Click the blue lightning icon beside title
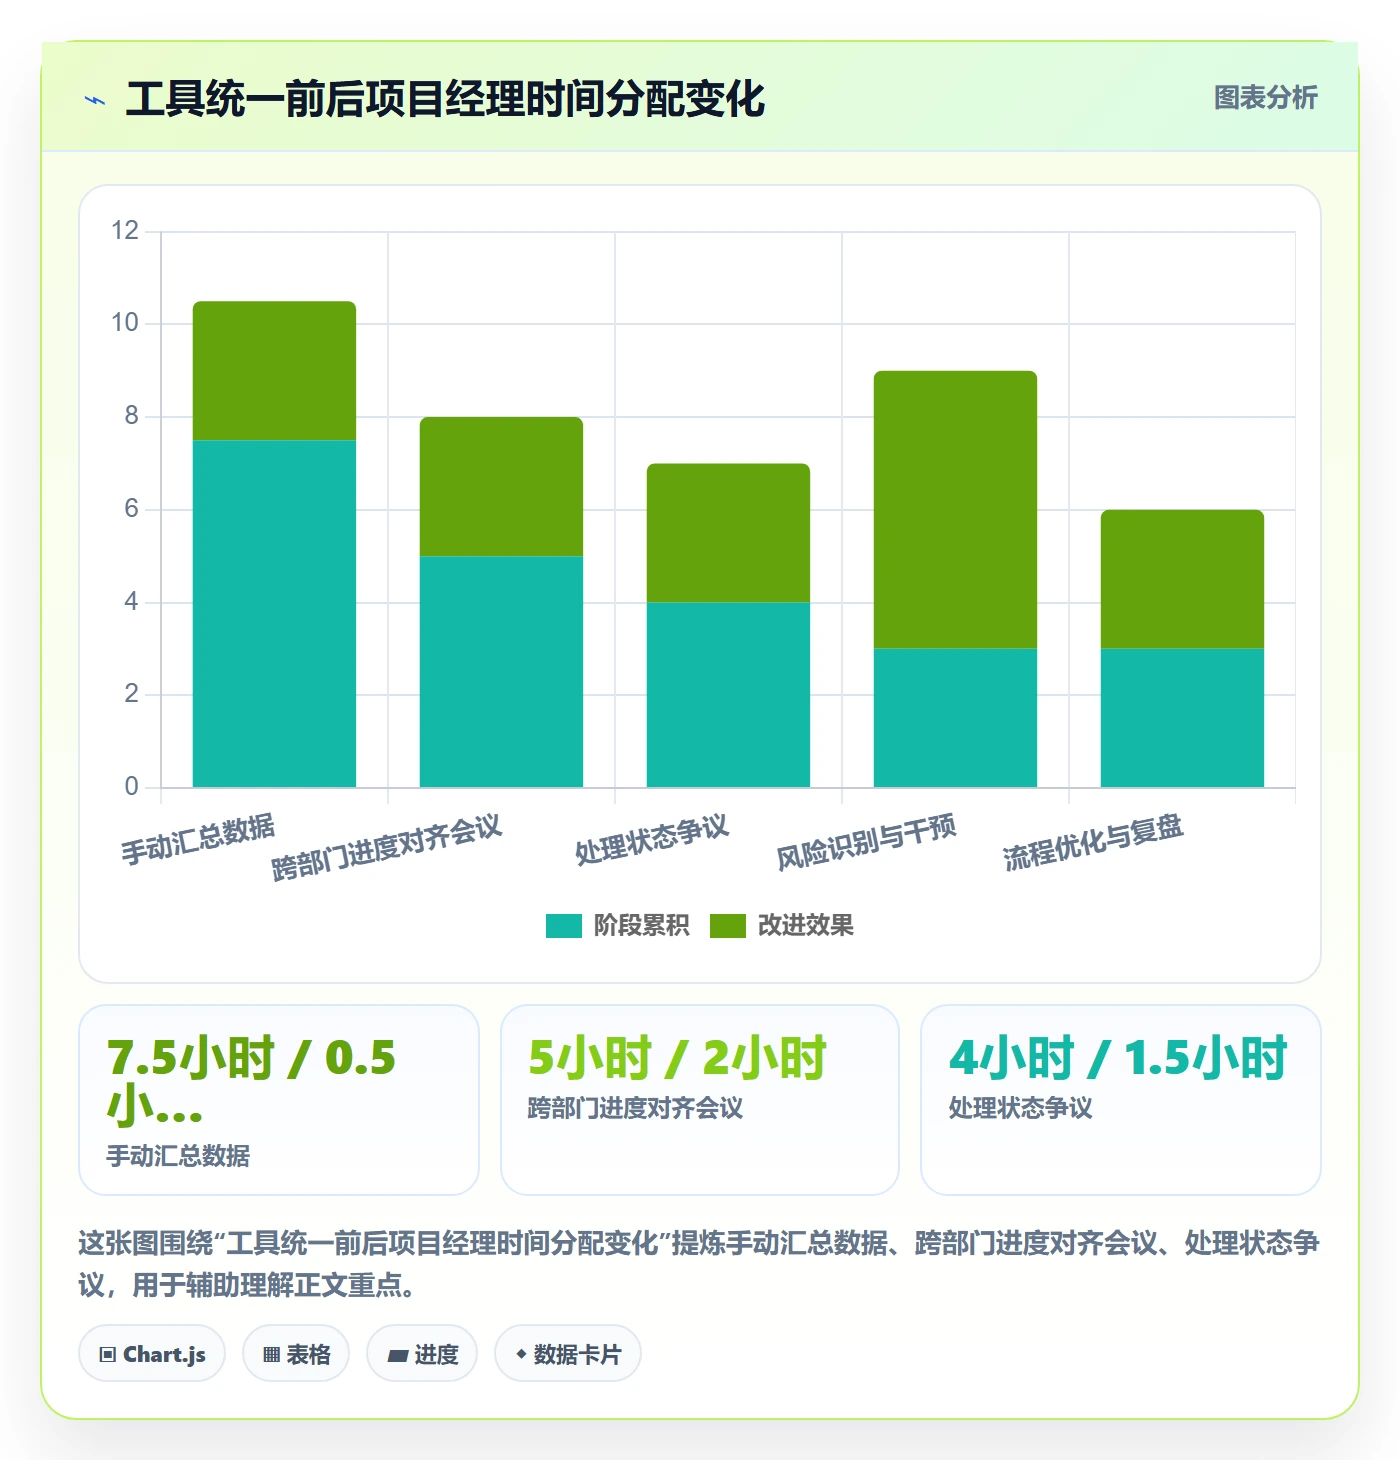 tap(95, 100)
